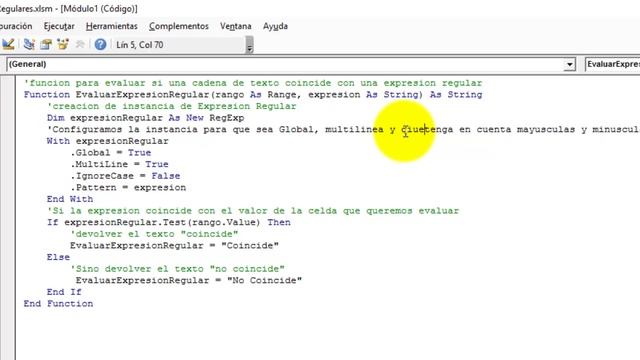Click the EvaluarExpresionRegular = "No Coincide" line
Screen dimensions: 640x360
click(x=189, y=281)
